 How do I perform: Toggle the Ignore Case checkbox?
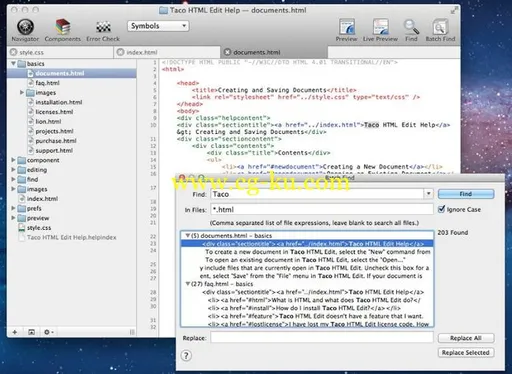tap(441, 209)
